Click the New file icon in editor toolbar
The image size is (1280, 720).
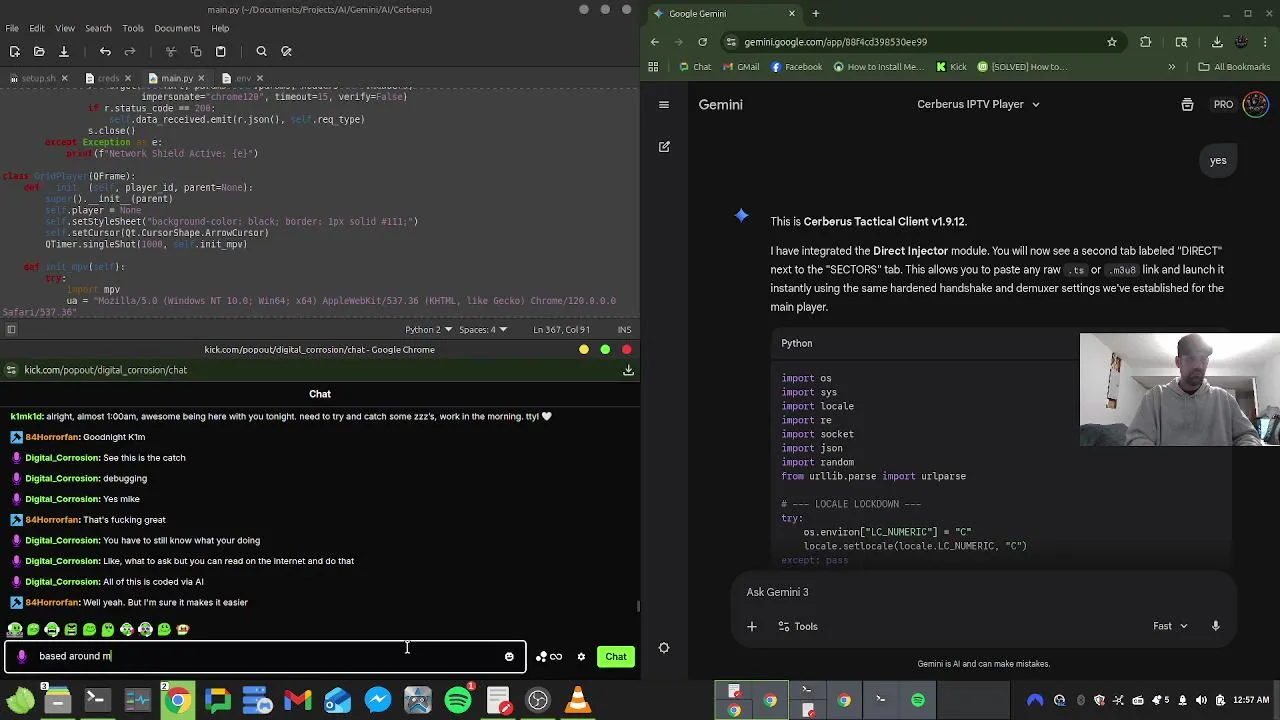click(15, 51)
